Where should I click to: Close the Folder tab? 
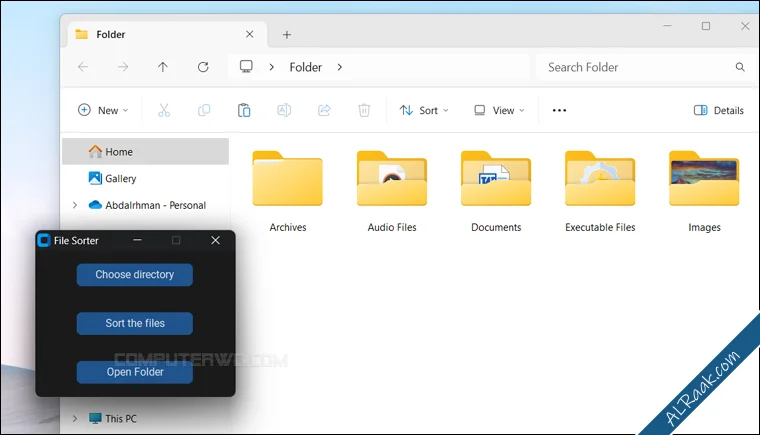click(250, 34)
